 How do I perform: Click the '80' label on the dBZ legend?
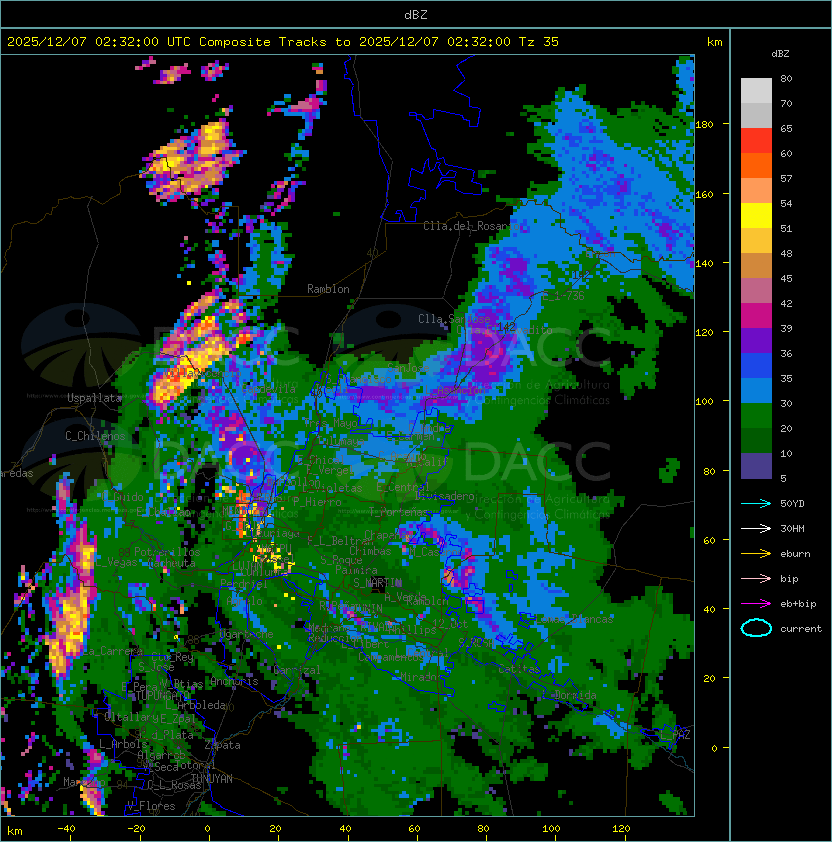(786, 78)
